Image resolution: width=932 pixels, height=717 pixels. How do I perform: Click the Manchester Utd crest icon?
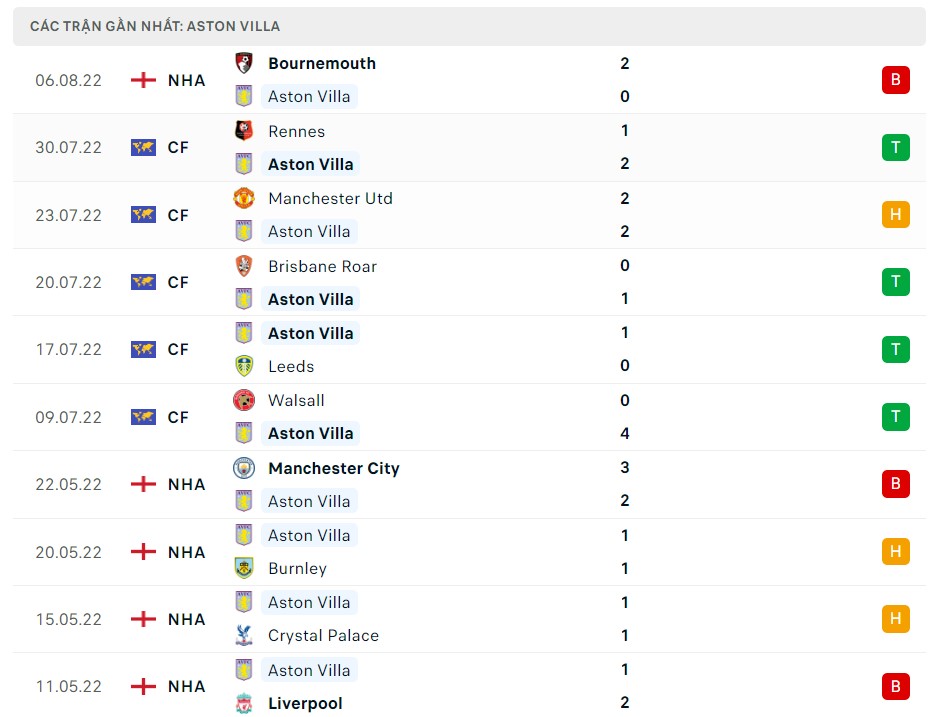point(243,198)
